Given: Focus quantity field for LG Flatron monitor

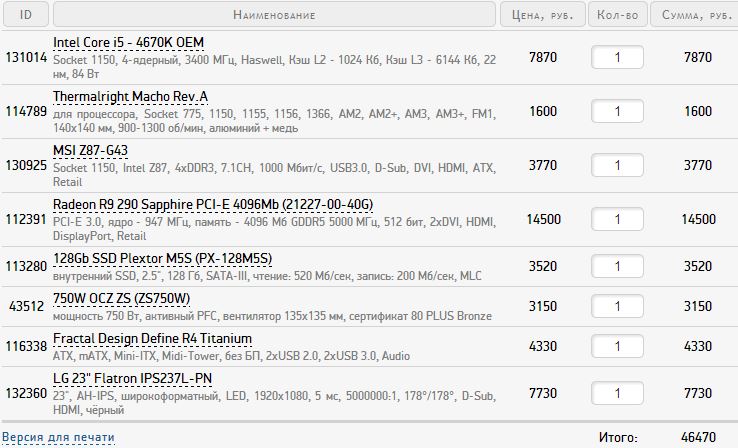Looking at the screenshot, I should click(618, 393).
